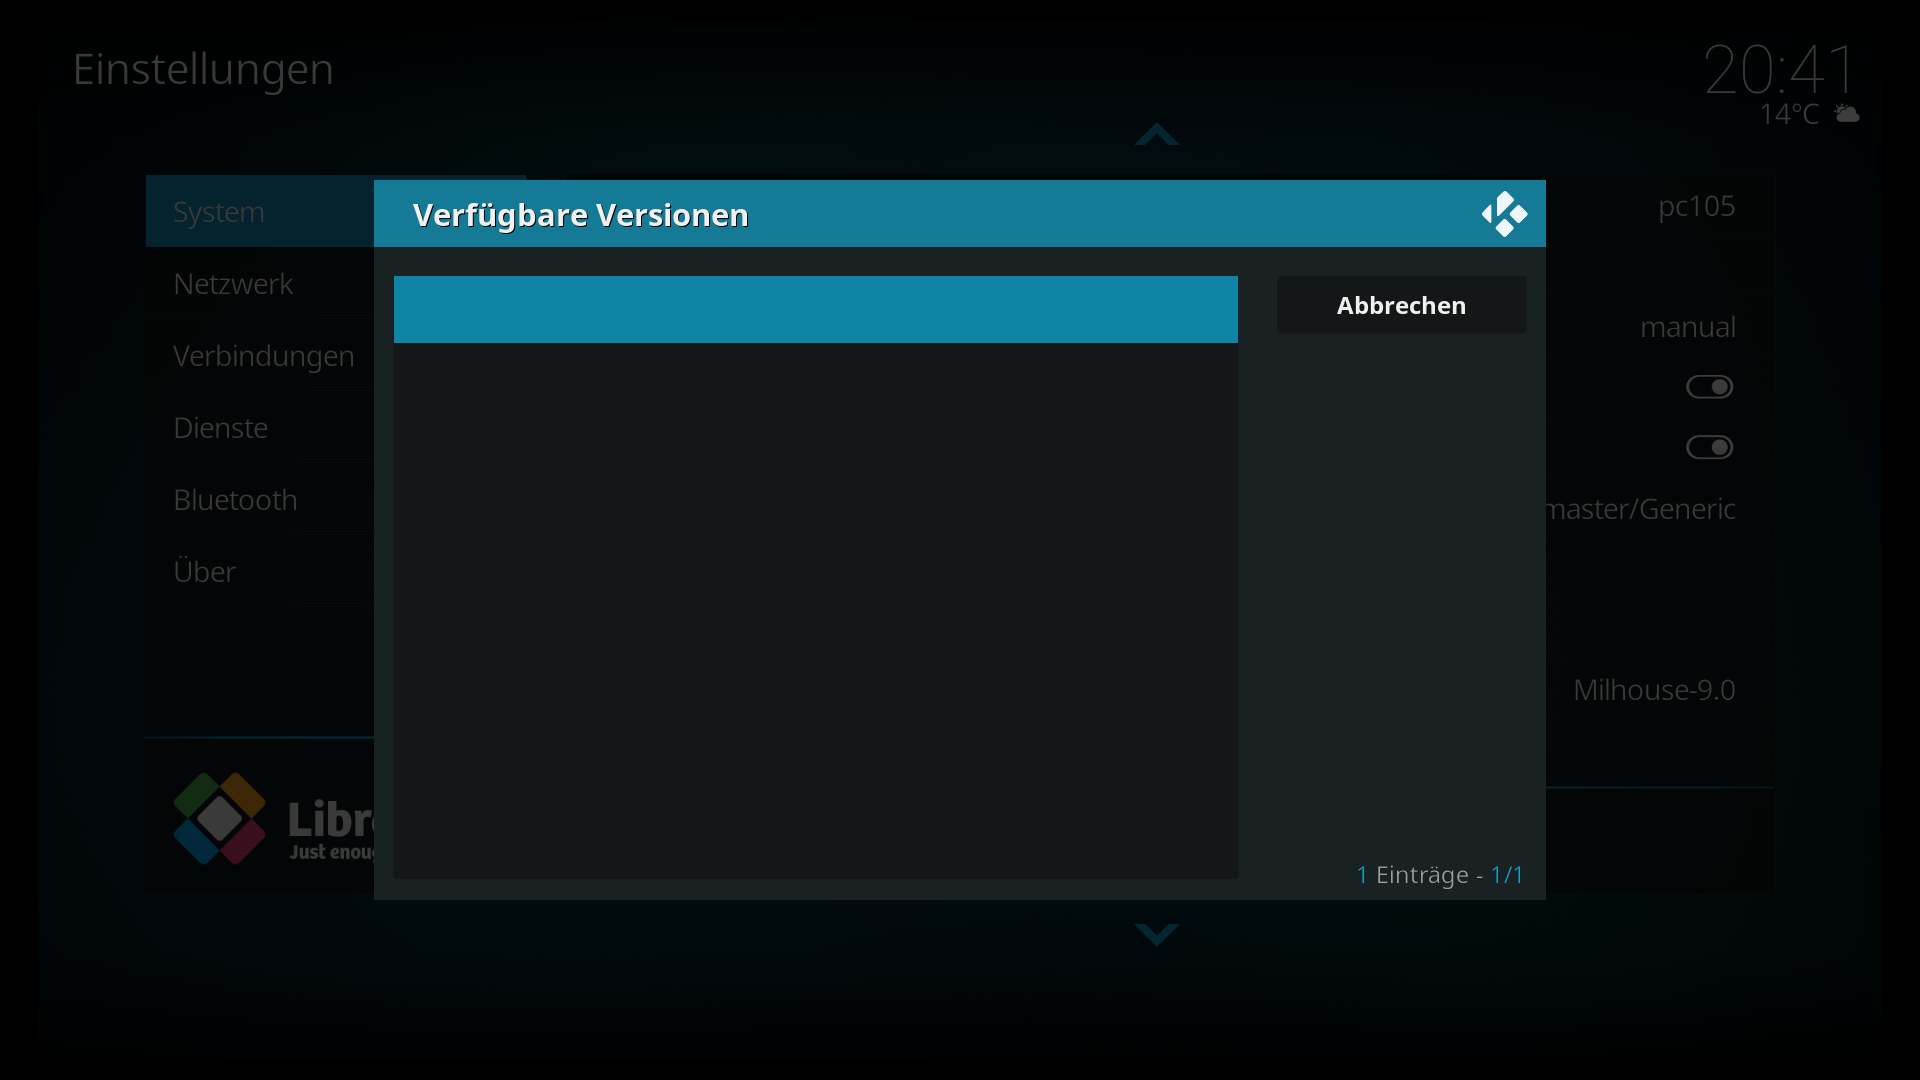The height and width of the screenshot is (1080, 1920).
Task: Click the master/Generic channel value
Action: point(1641,509)
